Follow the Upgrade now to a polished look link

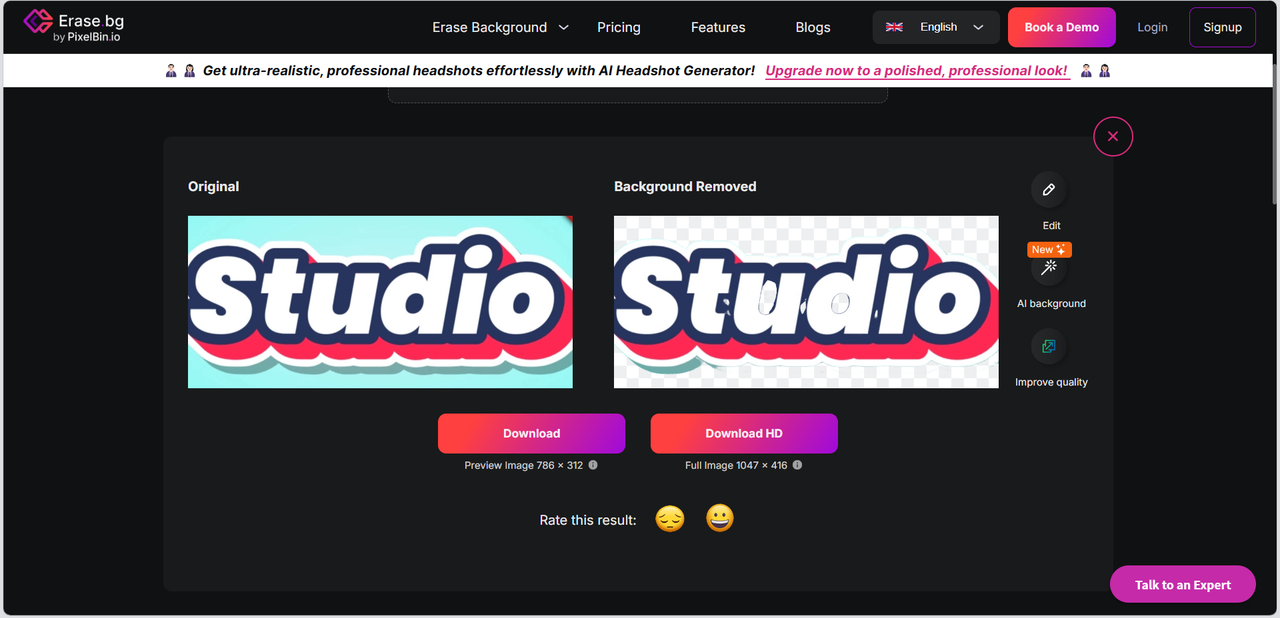coord(917,71)
